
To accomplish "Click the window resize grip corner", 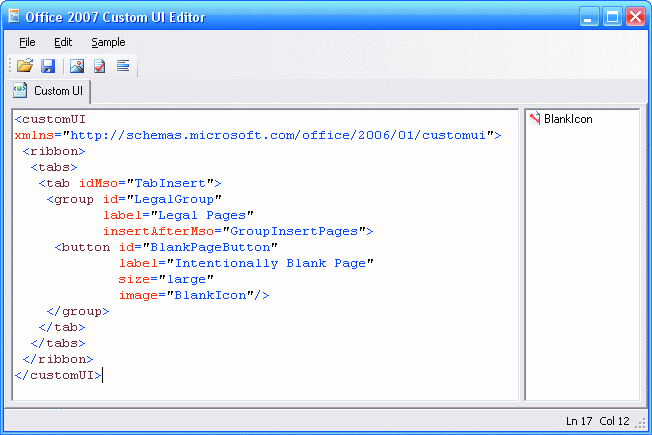I will (x=640, y=423).
